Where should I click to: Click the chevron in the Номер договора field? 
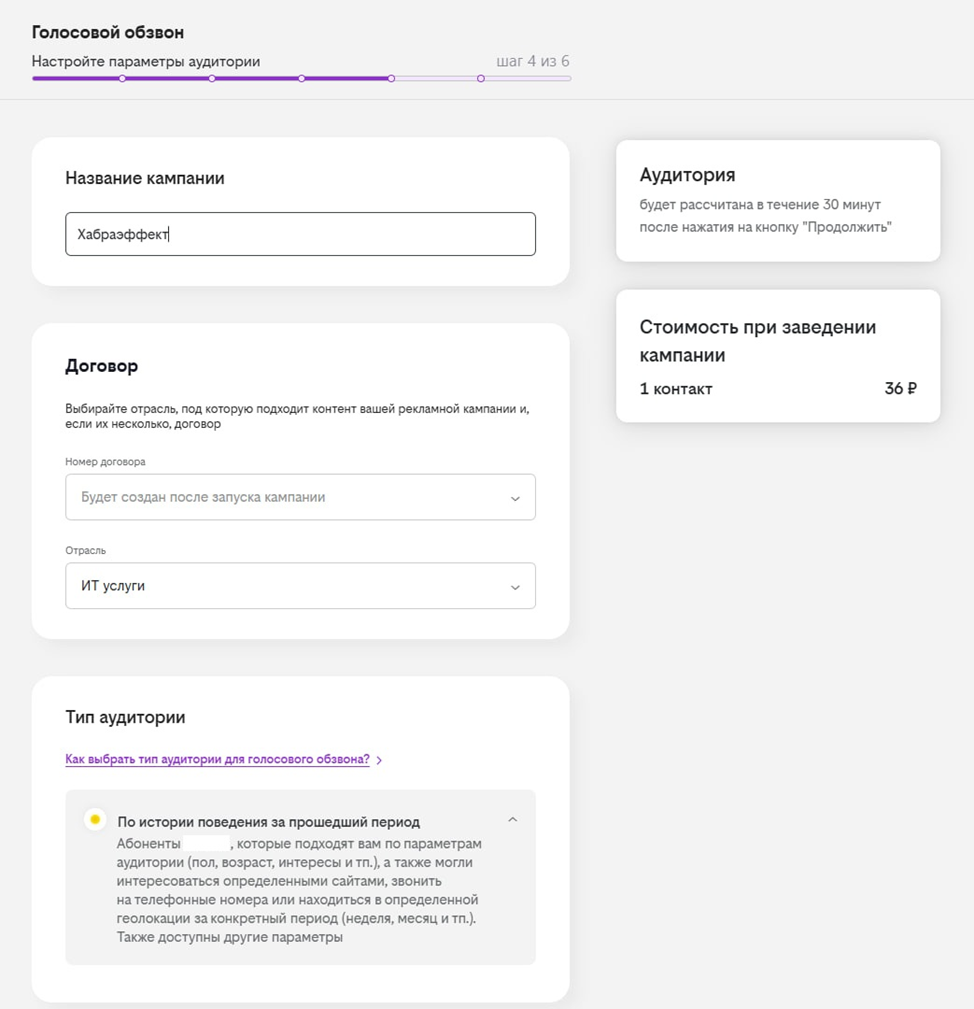515,498
